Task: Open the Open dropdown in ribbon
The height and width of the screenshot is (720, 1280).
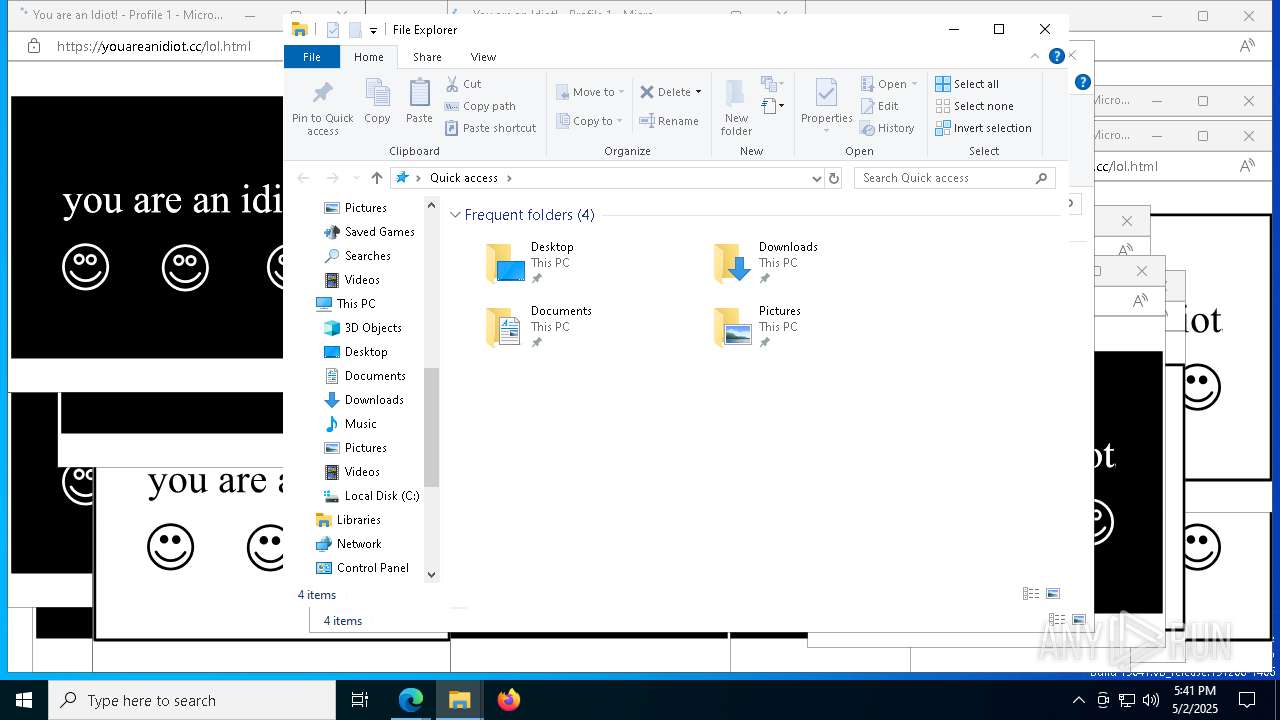Action: 914,84
